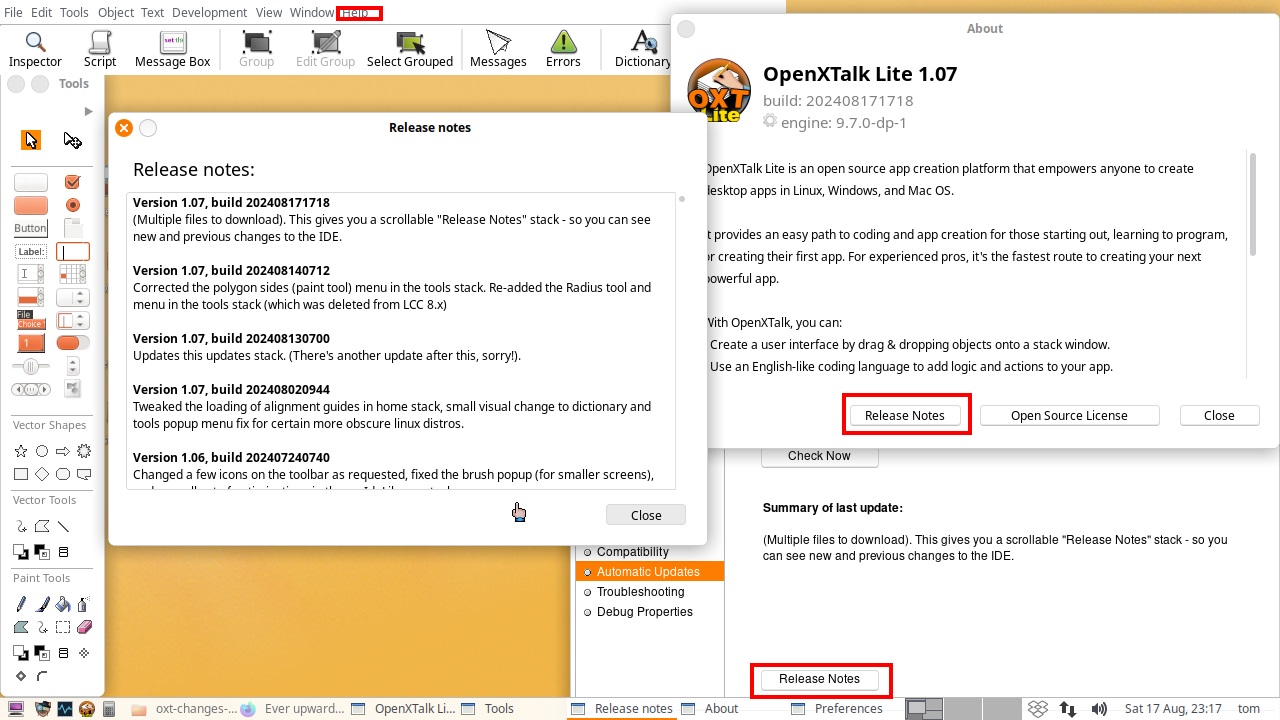Click Check Now in Preferences window

pos(819,455)
